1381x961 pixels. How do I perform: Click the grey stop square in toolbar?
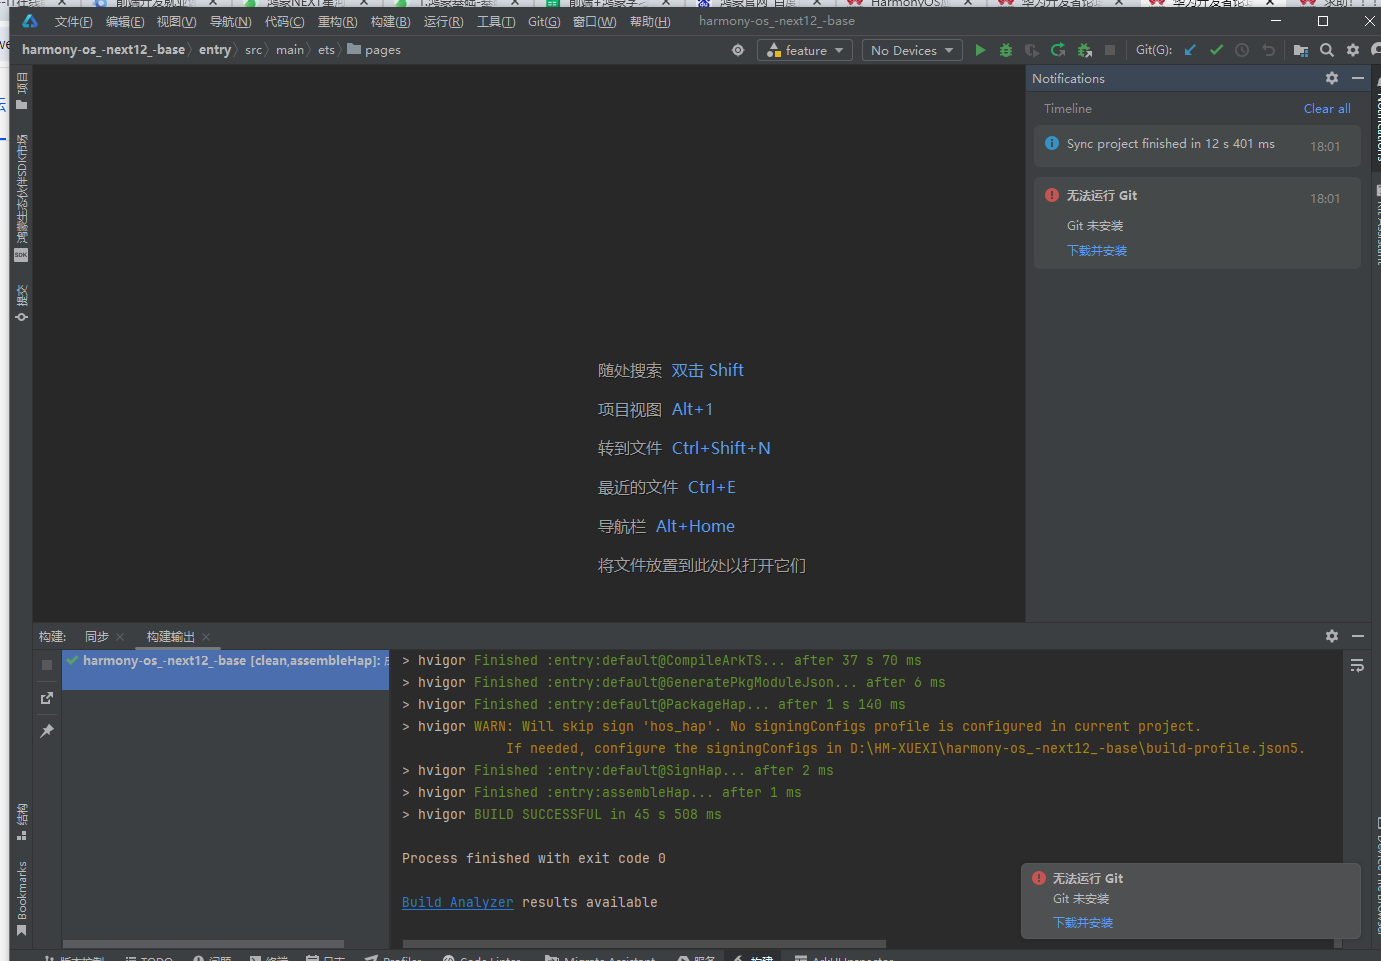[1110, 50]
